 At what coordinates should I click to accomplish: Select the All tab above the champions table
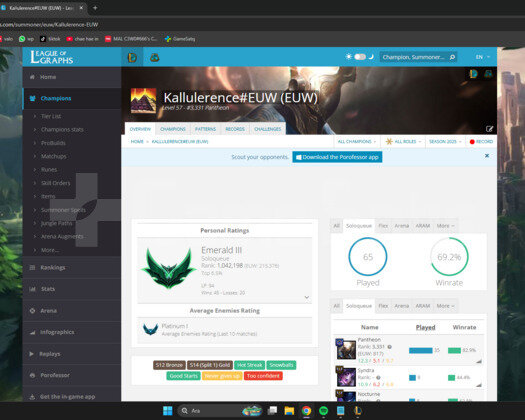tap(336, 306)
